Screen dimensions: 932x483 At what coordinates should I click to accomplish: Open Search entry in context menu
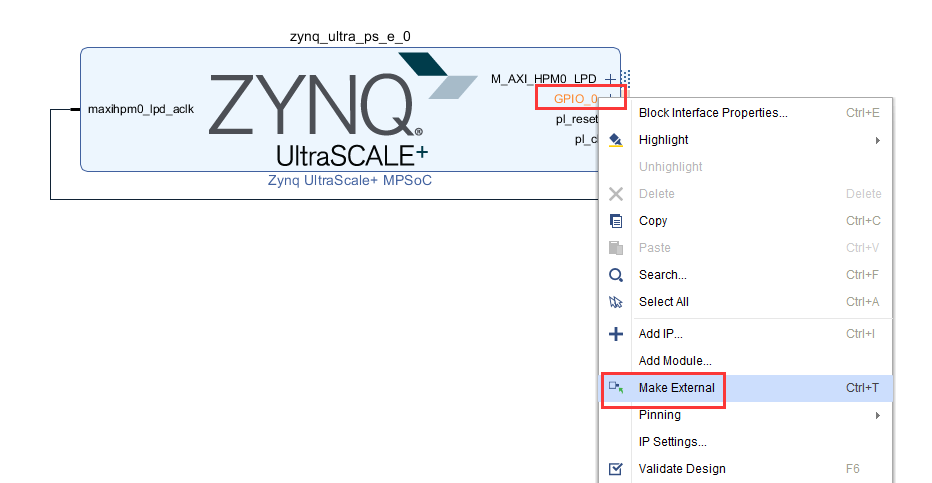pyautogui.click(x=745, y=275)
